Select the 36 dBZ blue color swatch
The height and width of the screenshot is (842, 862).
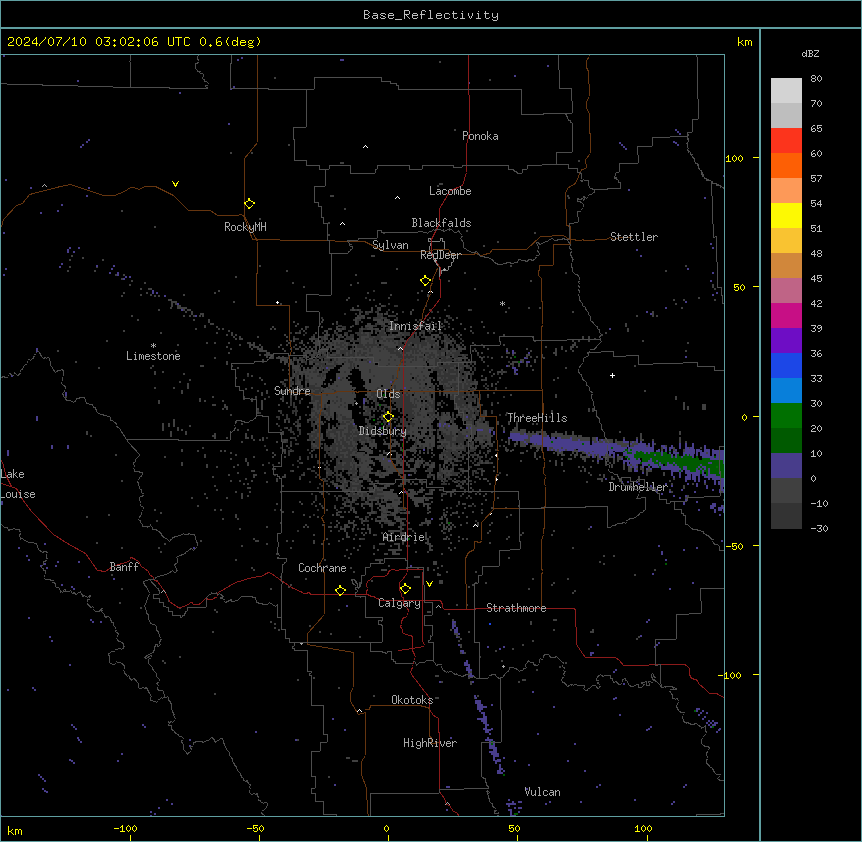(x=786, y=365)
